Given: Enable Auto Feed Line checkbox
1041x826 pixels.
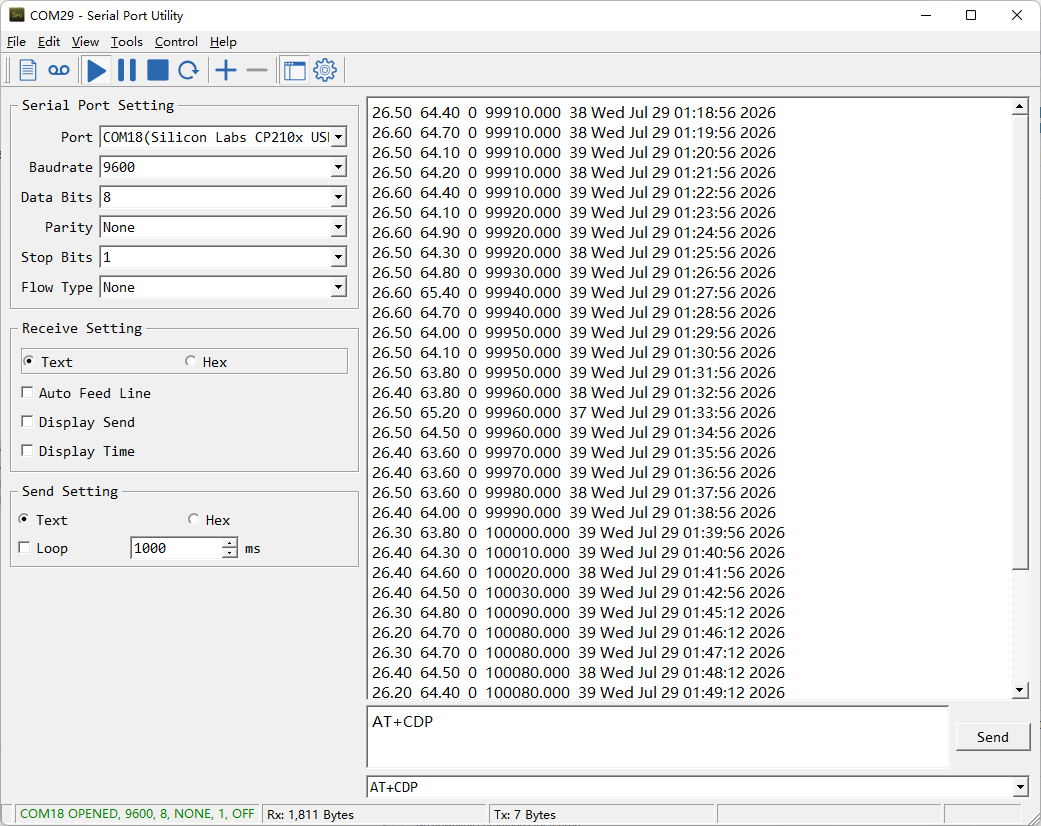Looking at the screenshot, I should 27,392.
